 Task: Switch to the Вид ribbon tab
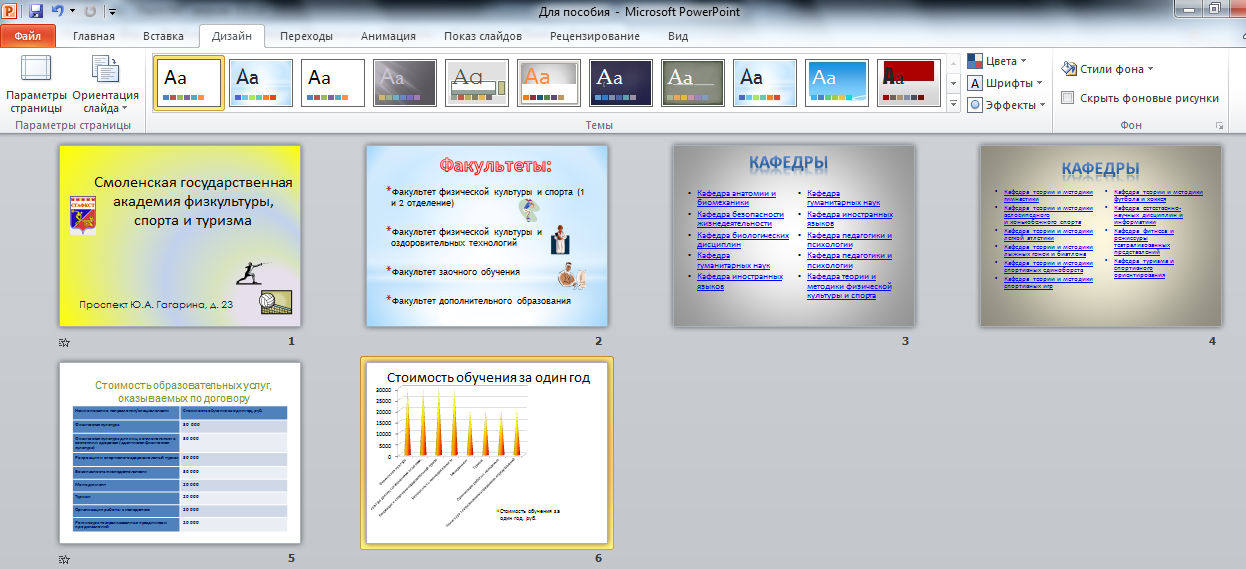click(x=678, y=36)
